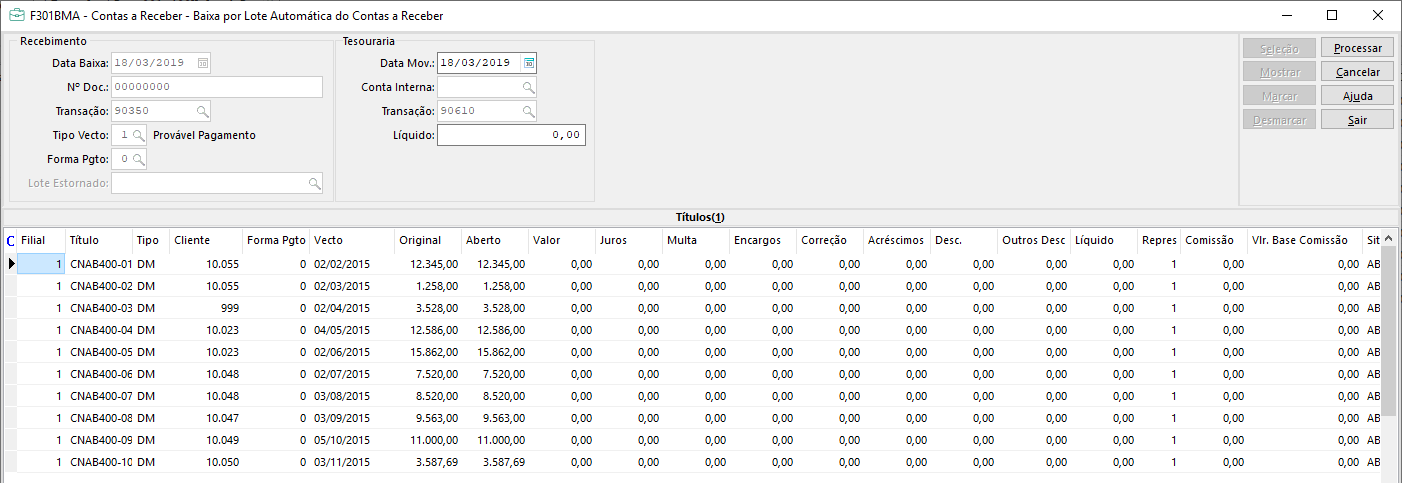Click the Processar button
Screen dimensions: 1402x483
pyautogui.click(x=1357, y=48)
